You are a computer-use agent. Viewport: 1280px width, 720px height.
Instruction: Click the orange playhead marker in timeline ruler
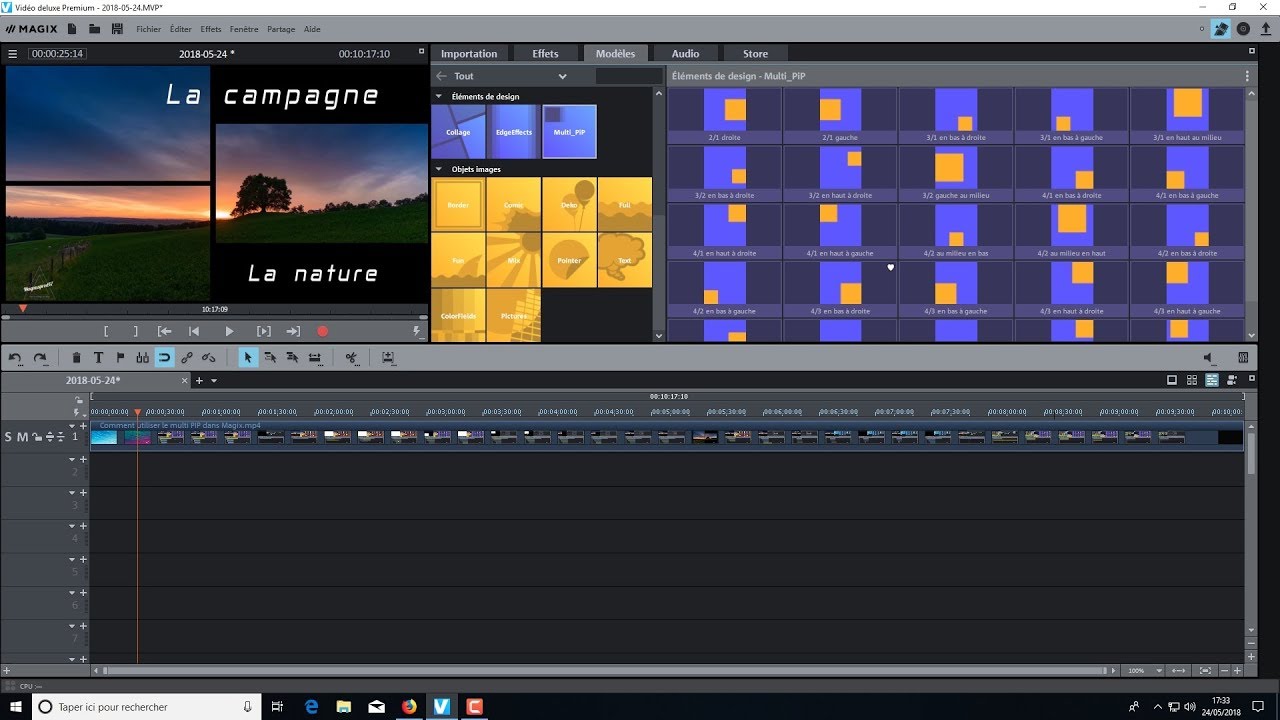click(x=138, y=412)
